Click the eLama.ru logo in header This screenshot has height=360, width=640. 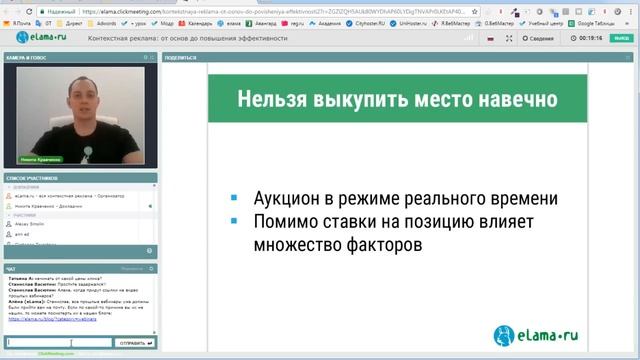point(41,38)
